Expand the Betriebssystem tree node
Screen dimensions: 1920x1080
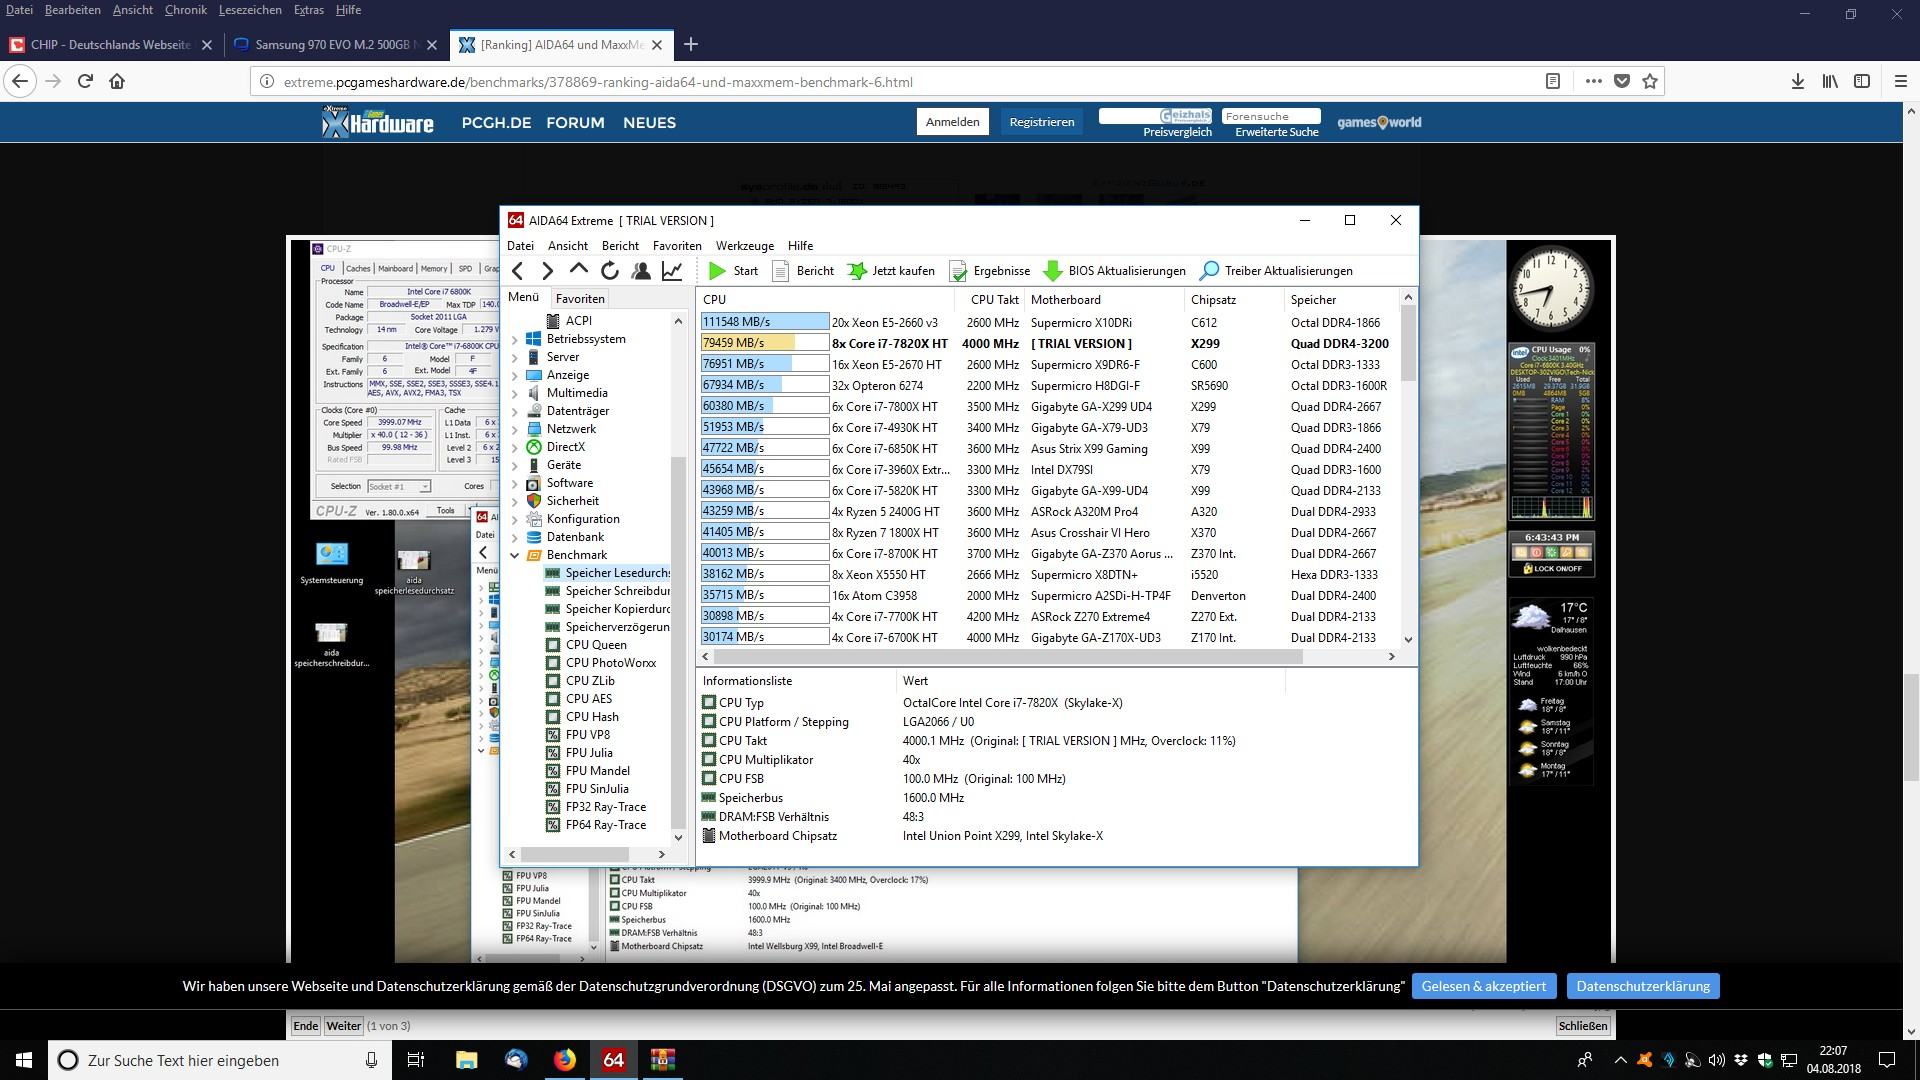pos(515,339)
